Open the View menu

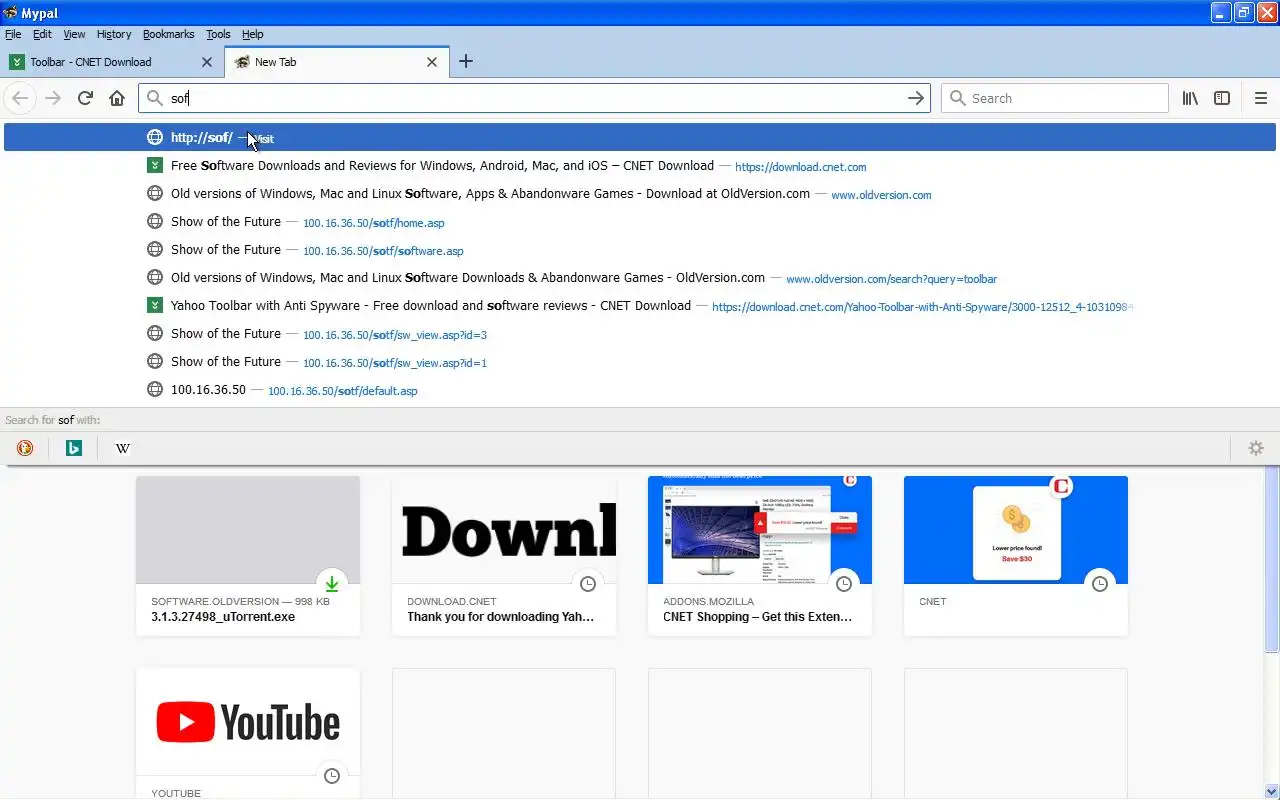[74, 34]
